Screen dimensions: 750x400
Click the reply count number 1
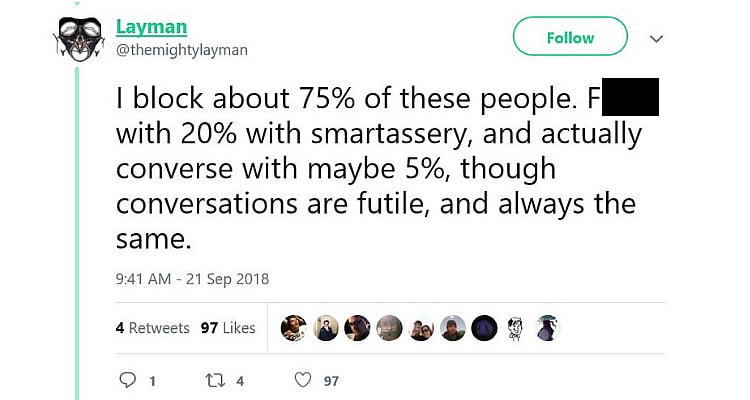click(152, 381)
